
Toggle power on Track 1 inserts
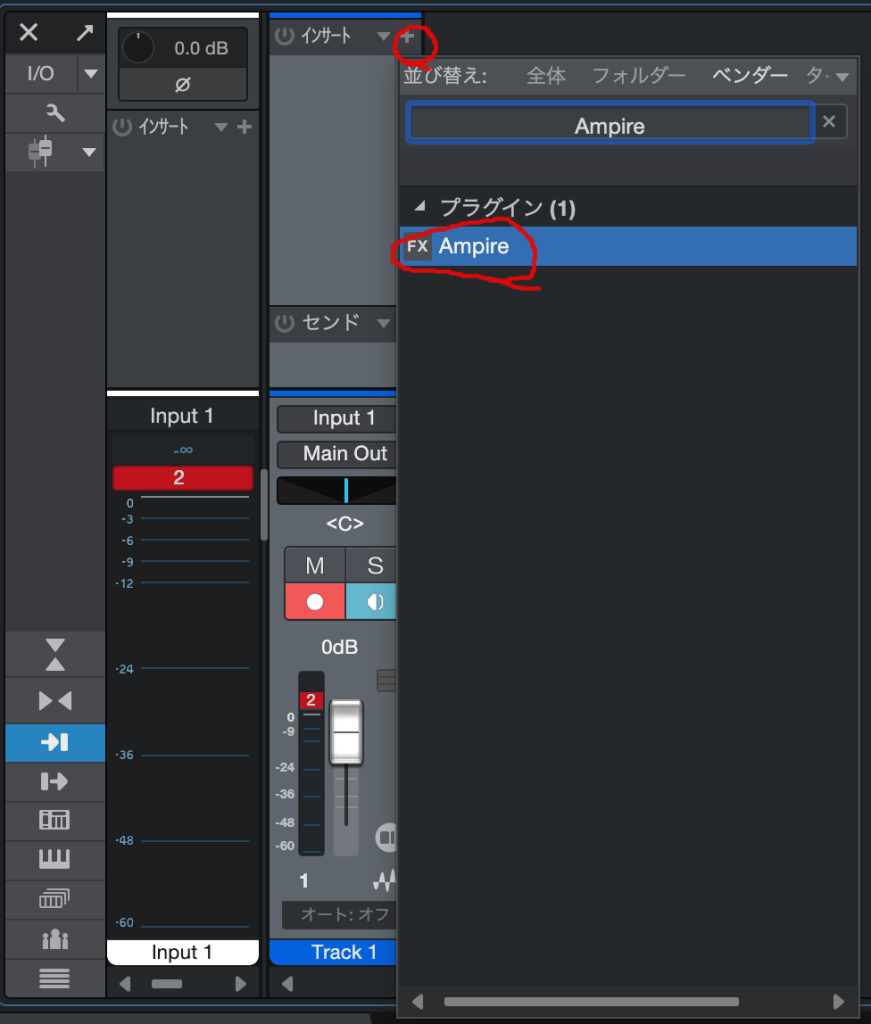285,37
